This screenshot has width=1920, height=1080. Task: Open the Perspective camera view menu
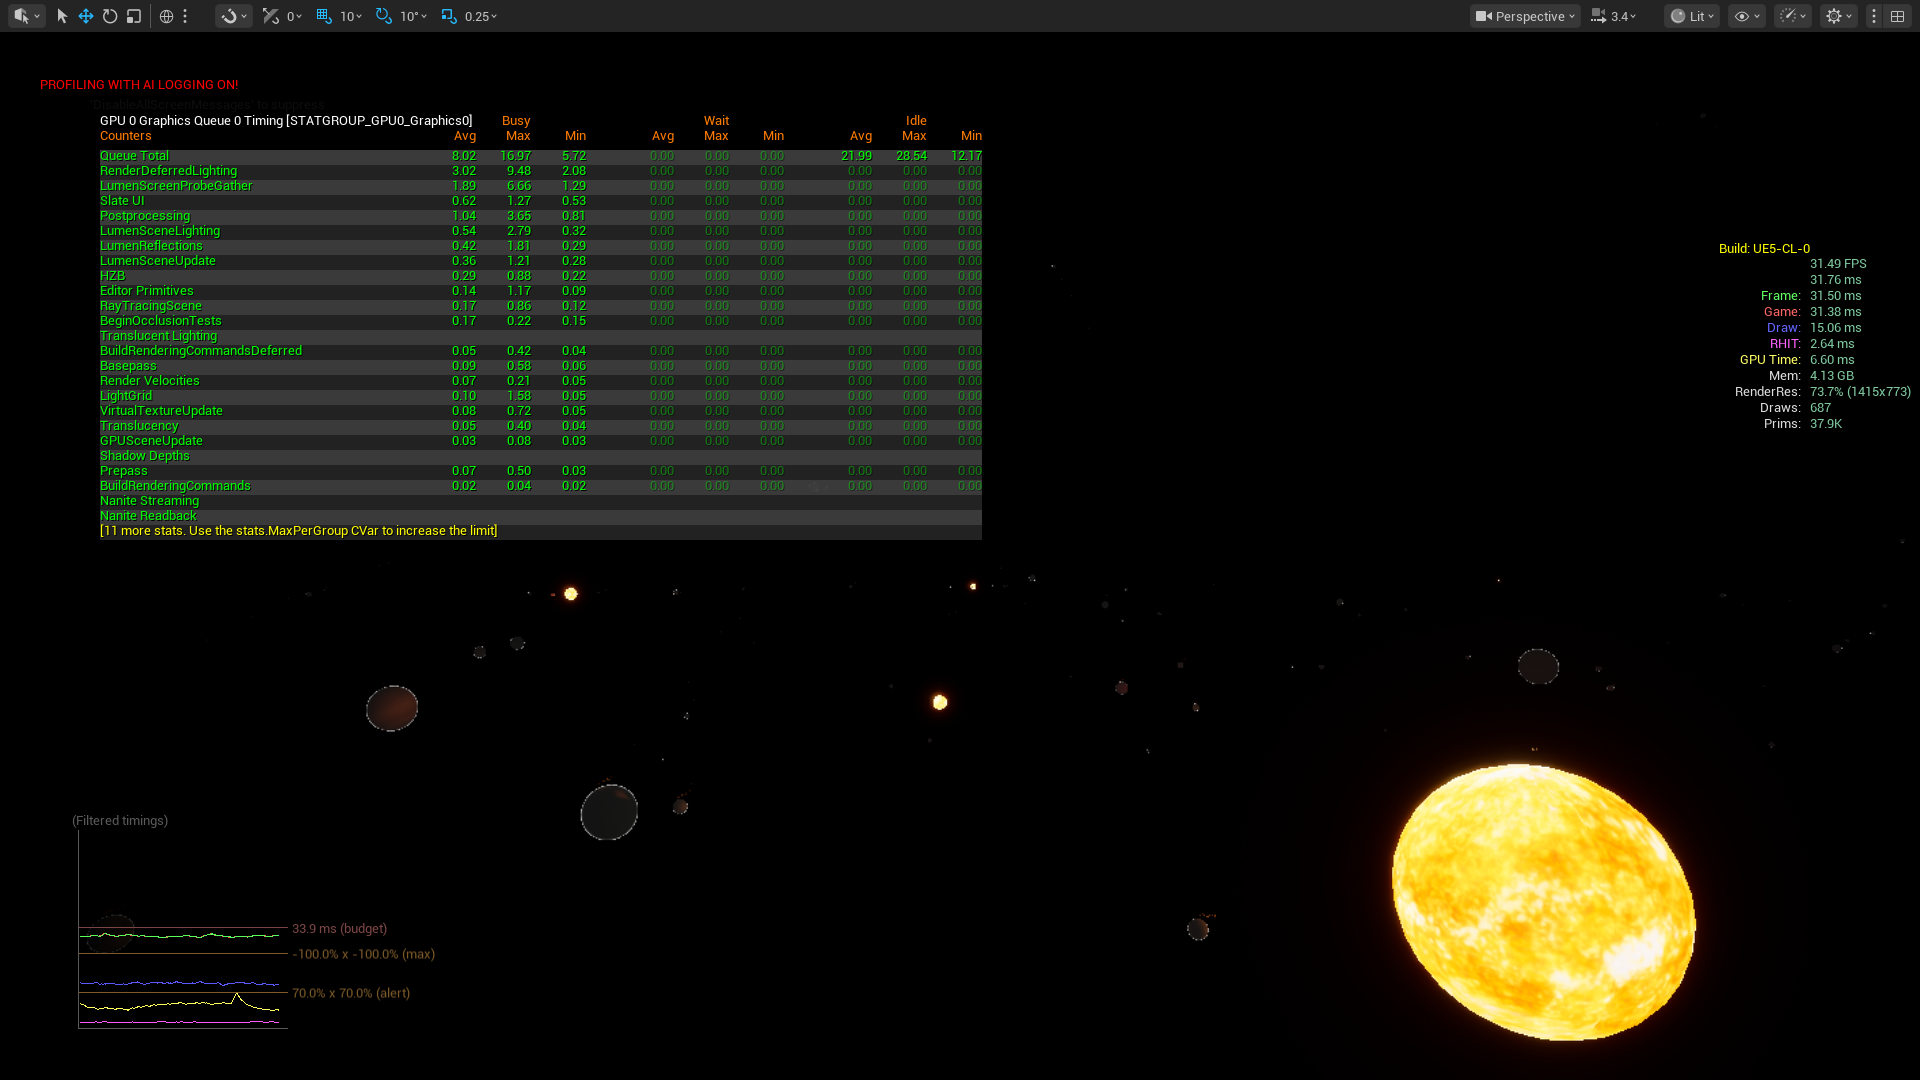point(1525,16)
